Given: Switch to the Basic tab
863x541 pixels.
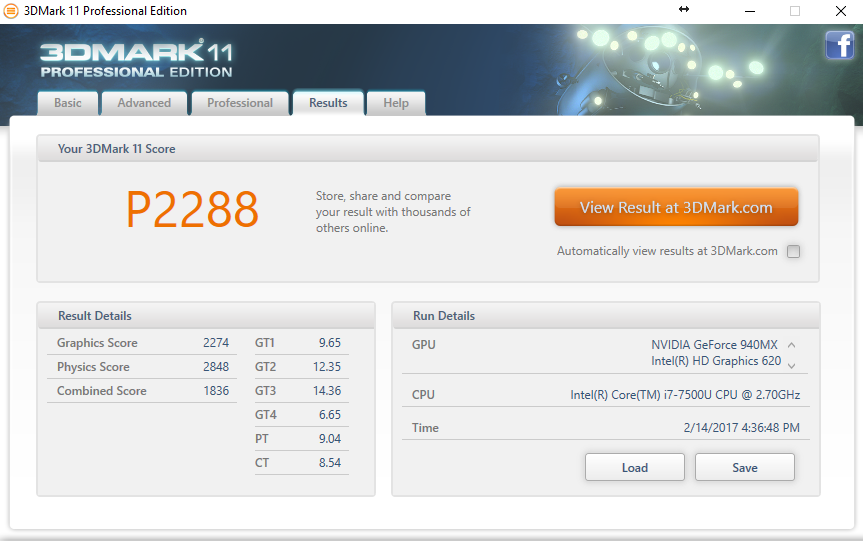Looking at the screenshot, I should click(68, 103).
